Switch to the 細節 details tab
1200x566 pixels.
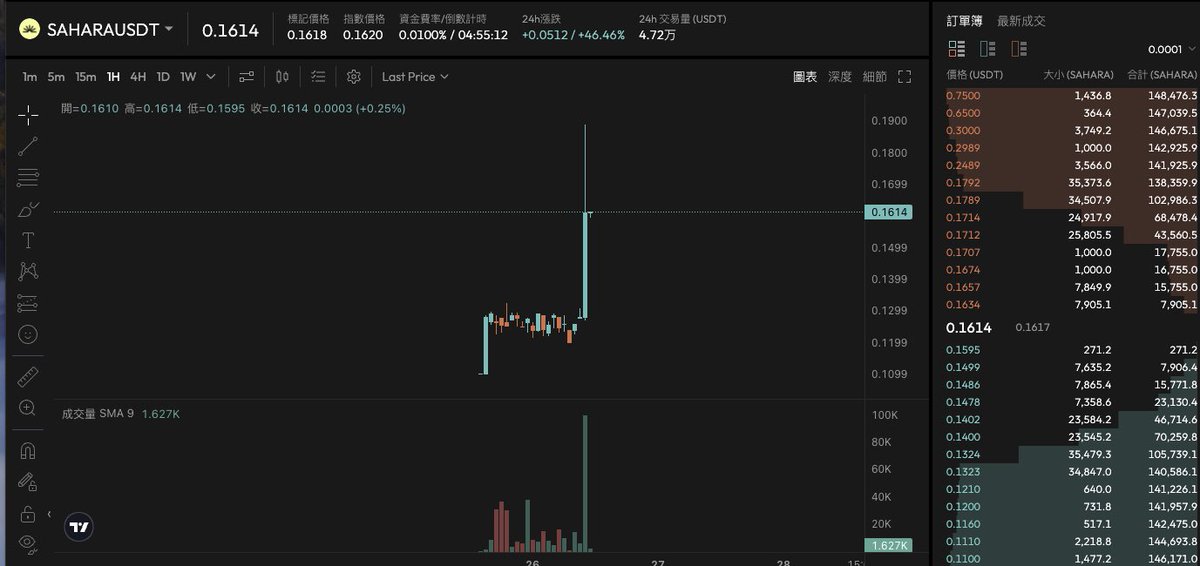point(874,76)
